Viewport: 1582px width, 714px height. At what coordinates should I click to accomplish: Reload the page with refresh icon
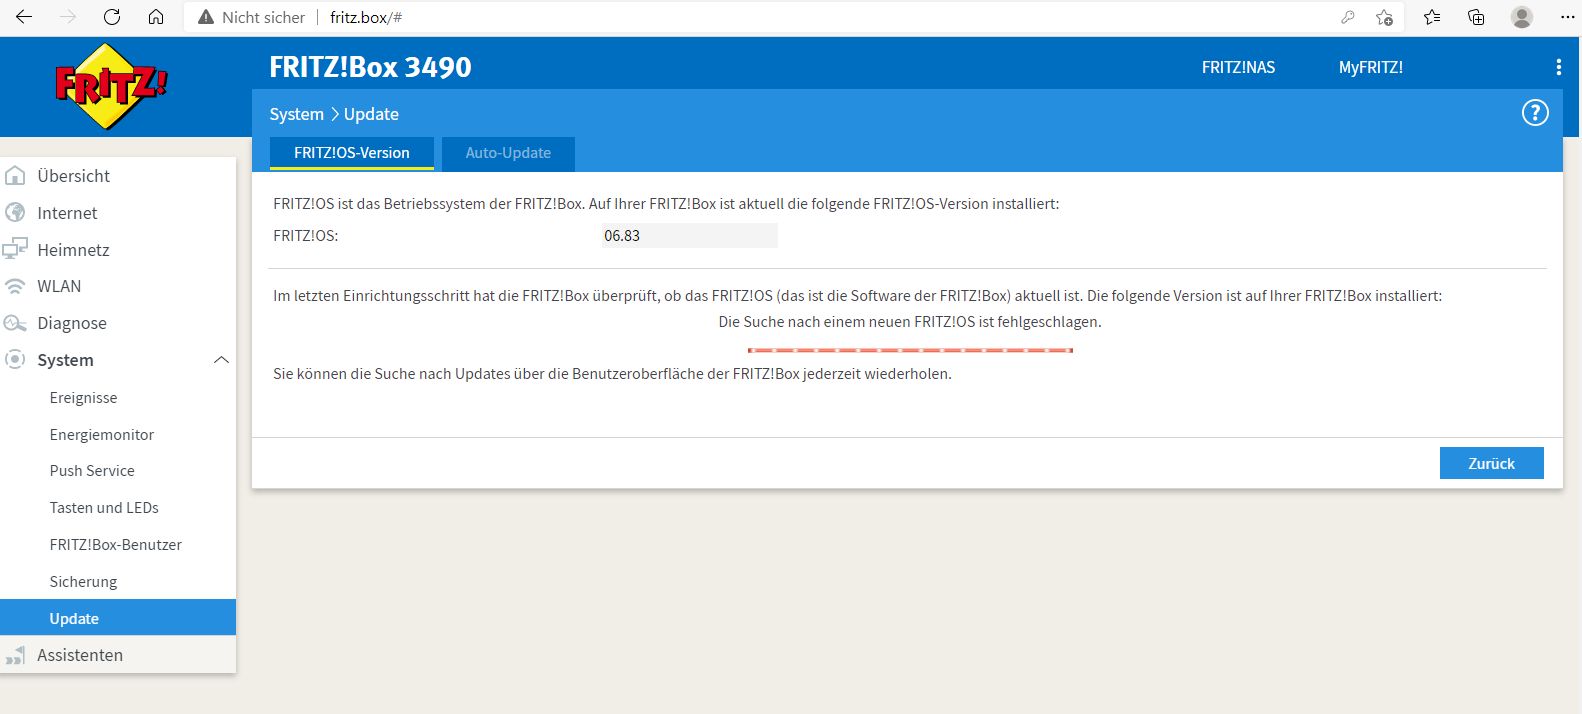point(112,17)
